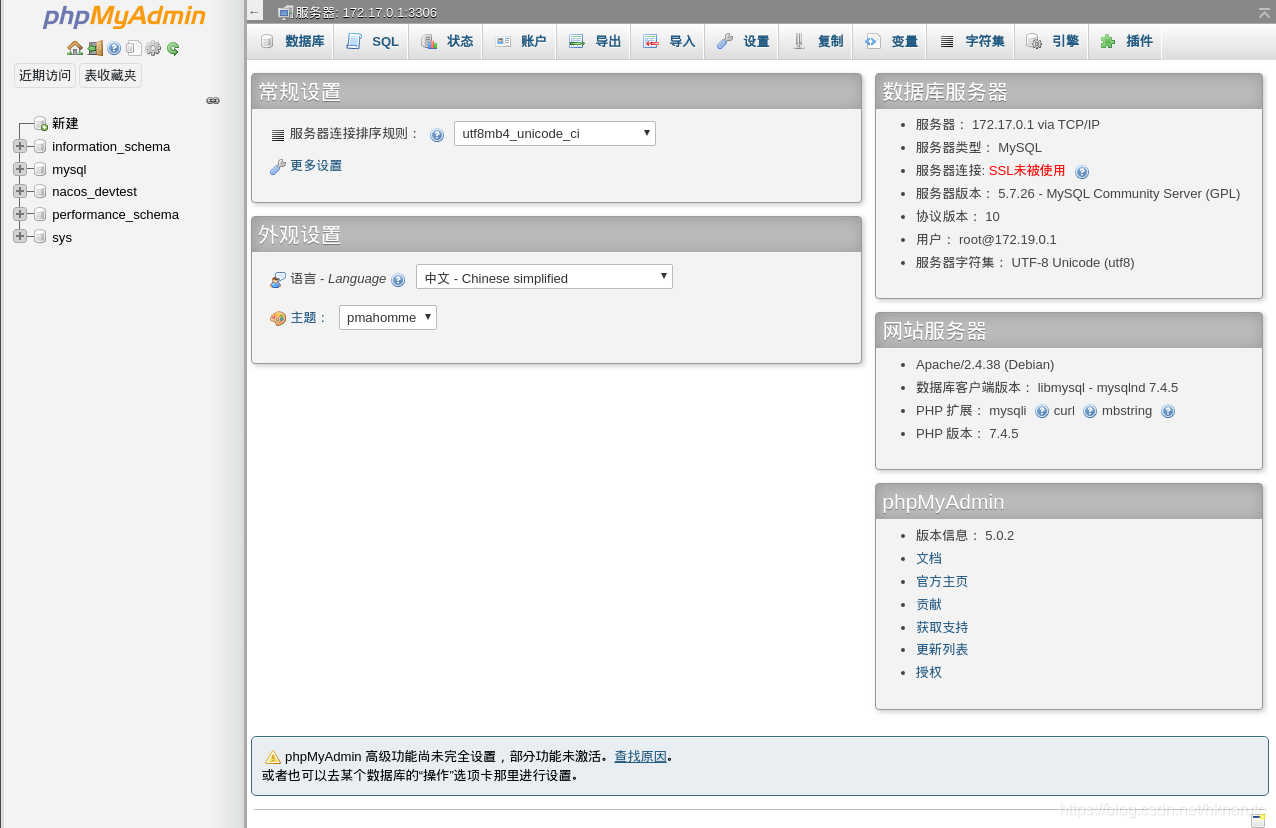Viewport: 1276px width, 828px height.
Task: Open the phpMyAdmin home icon in sidebar
Action: point(75,47)
